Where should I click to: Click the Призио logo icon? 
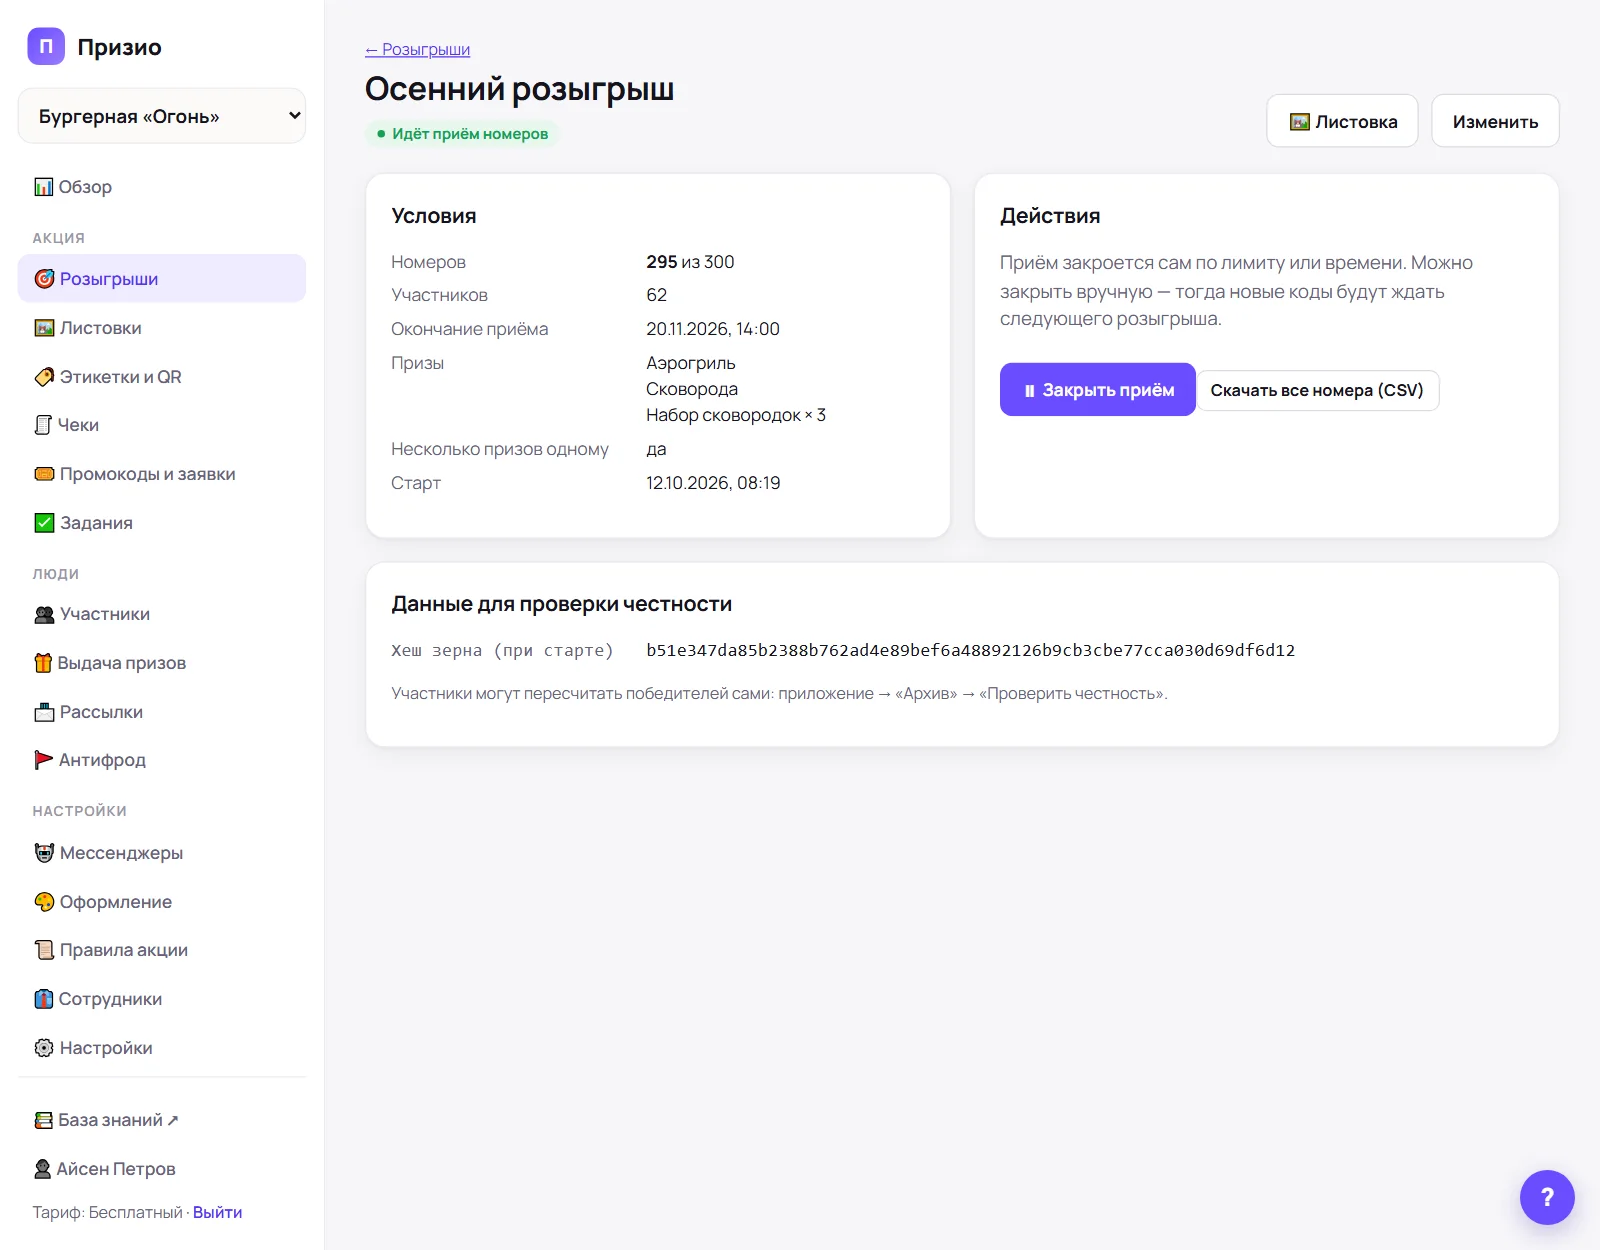[46, 46]
